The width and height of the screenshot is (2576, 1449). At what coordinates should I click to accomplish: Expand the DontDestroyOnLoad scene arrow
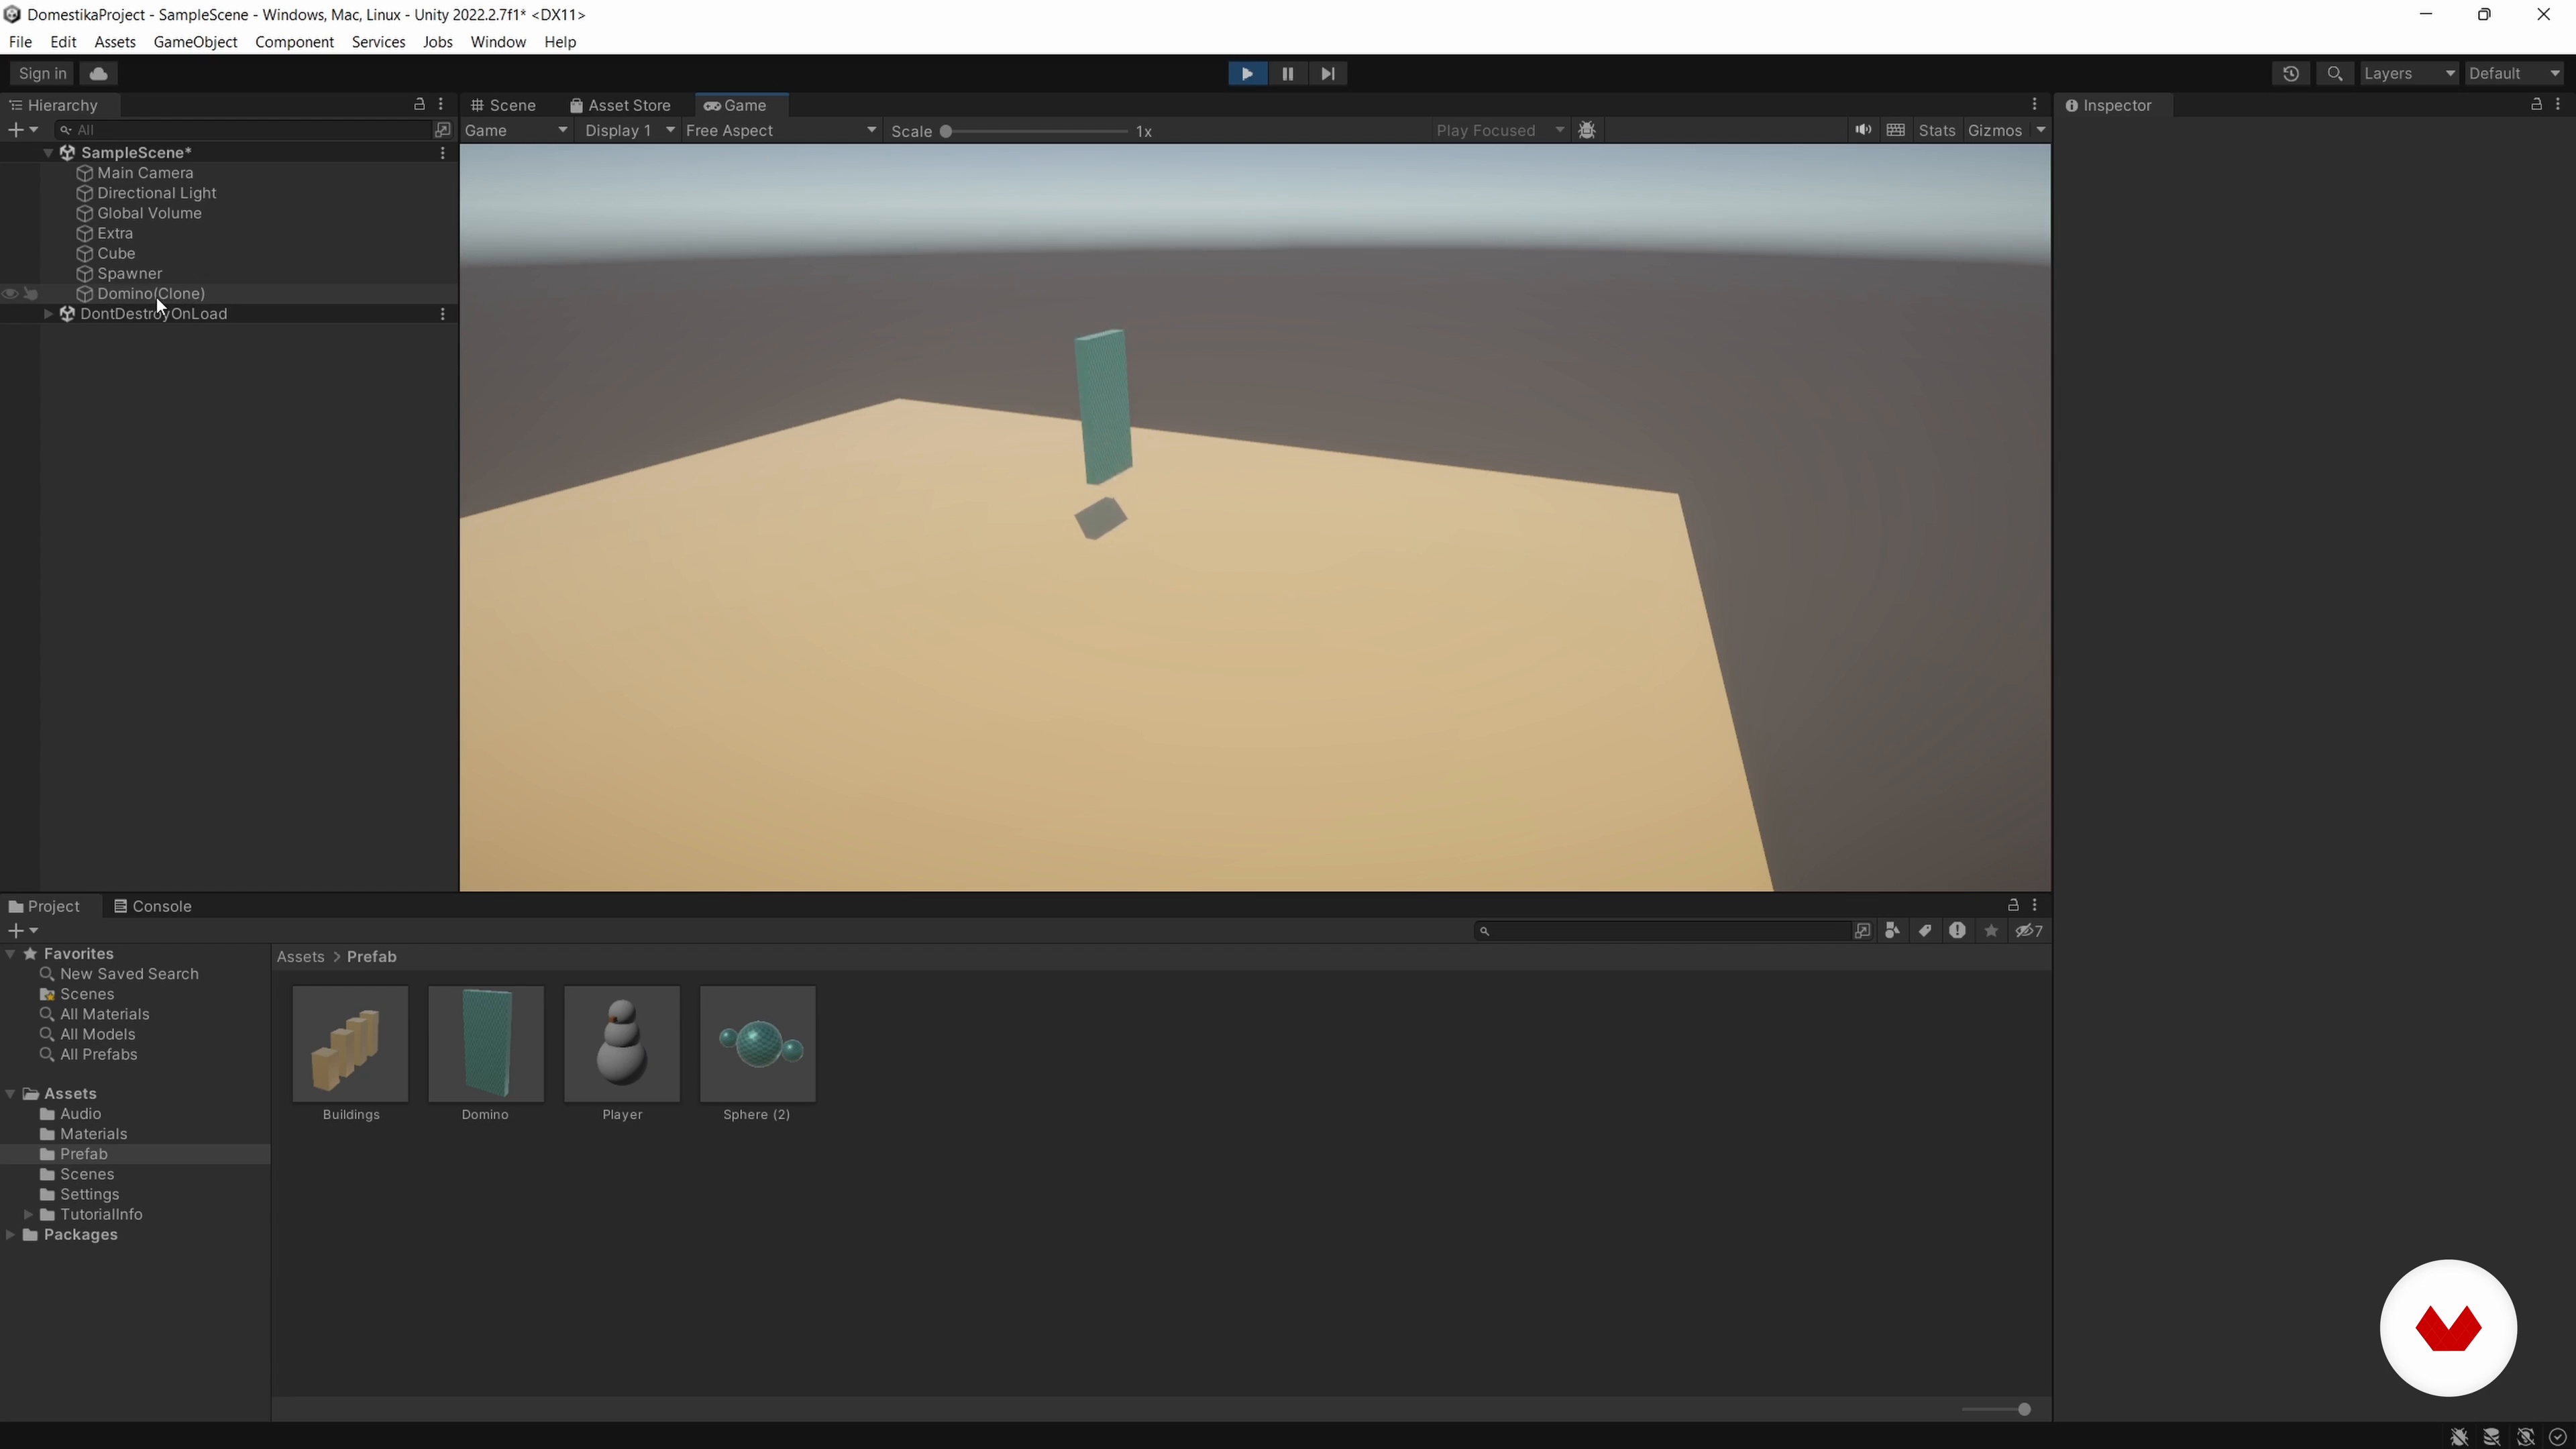(48, 314)
